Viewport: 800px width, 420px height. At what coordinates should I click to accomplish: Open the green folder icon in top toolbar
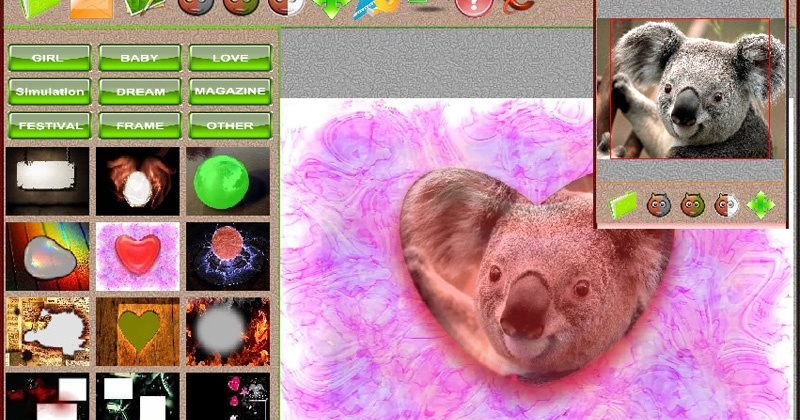(x=39, y=8)
